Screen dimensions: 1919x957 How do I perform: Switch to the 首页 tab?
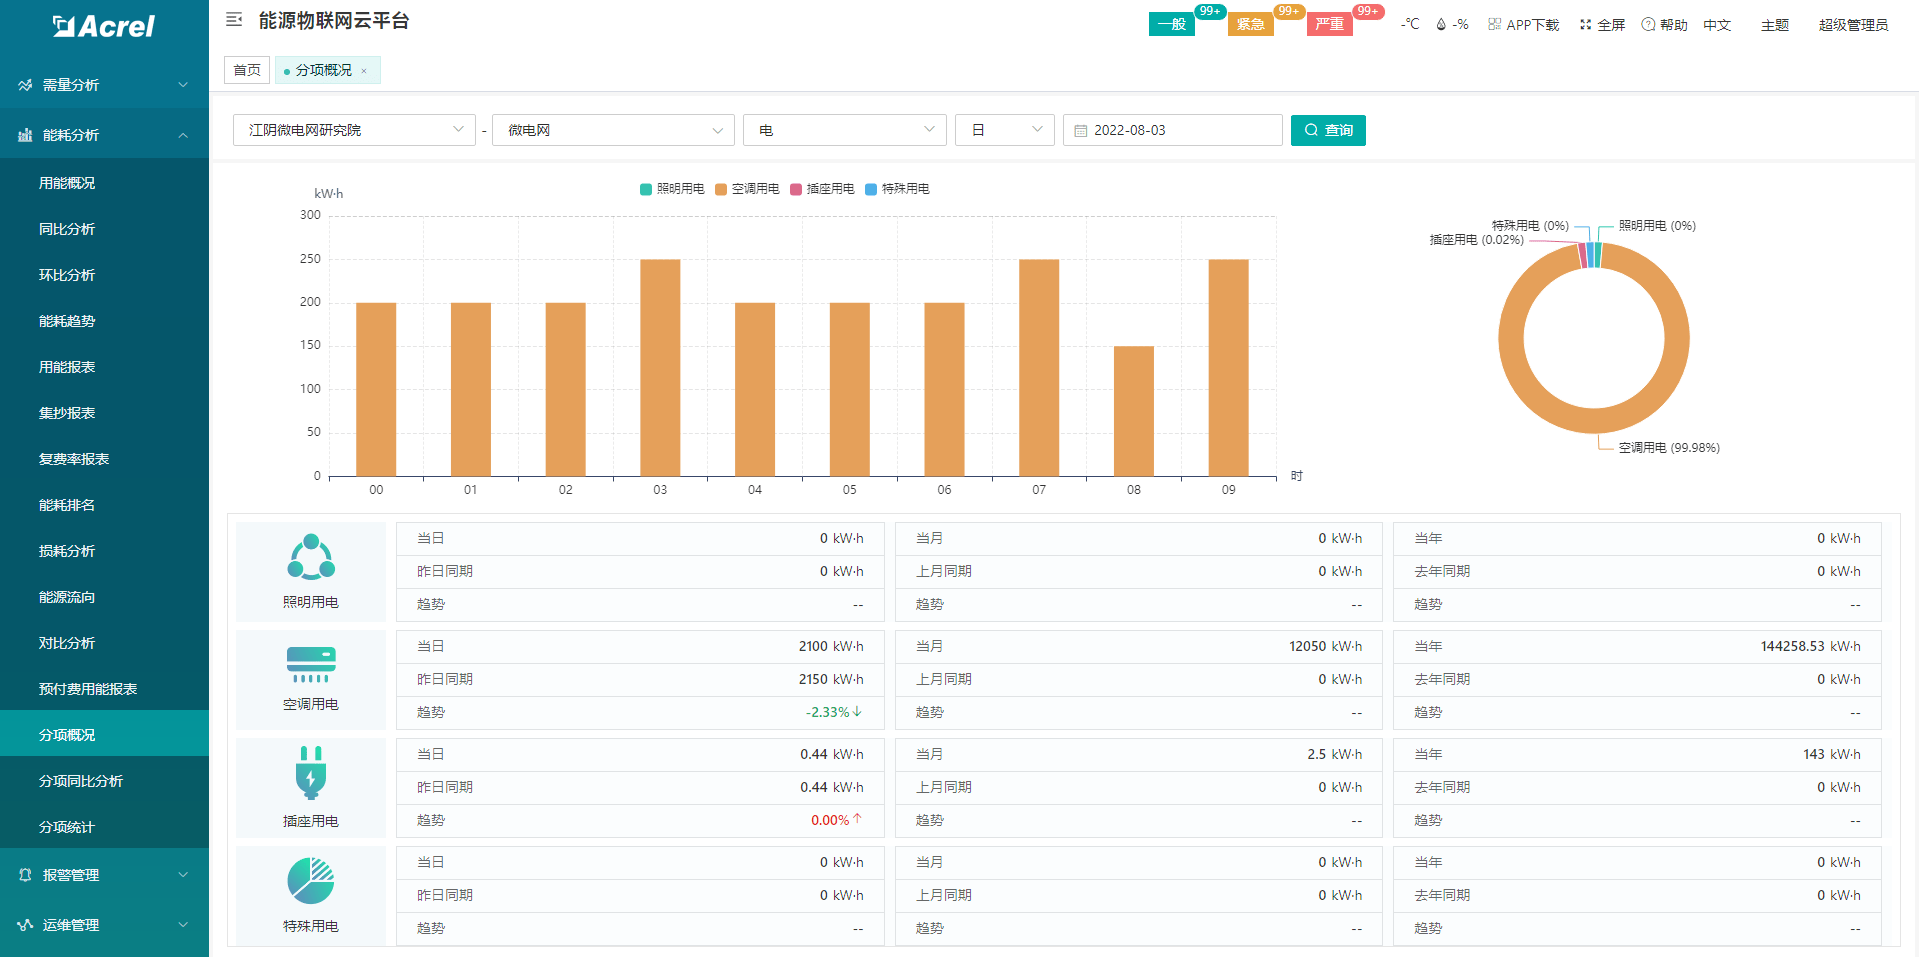pyautogui.click(x=247, y=70)
